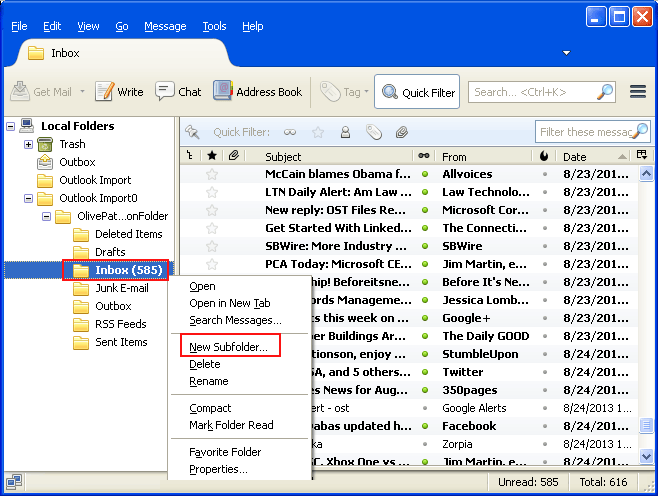Click the thread column header icon
Viewport: 658px width, 496px height.
(190, 156)
